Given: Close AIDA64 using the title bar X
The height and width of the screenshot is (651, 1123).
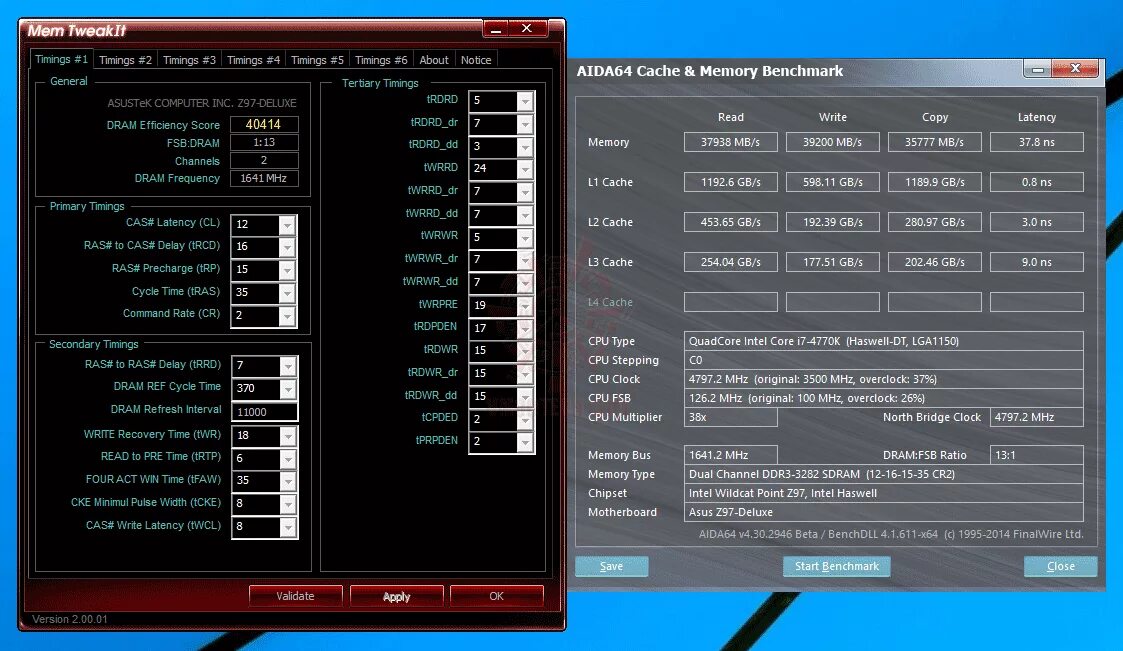Looking at the screenshot, I should [1075, 69].
